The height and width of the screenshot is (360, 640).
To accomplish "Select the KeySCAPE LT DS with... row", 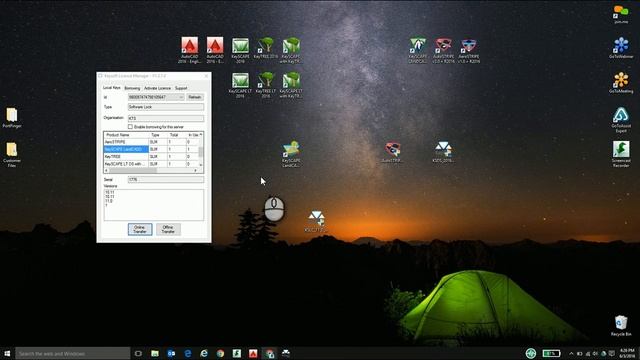I will click(152, 164).
